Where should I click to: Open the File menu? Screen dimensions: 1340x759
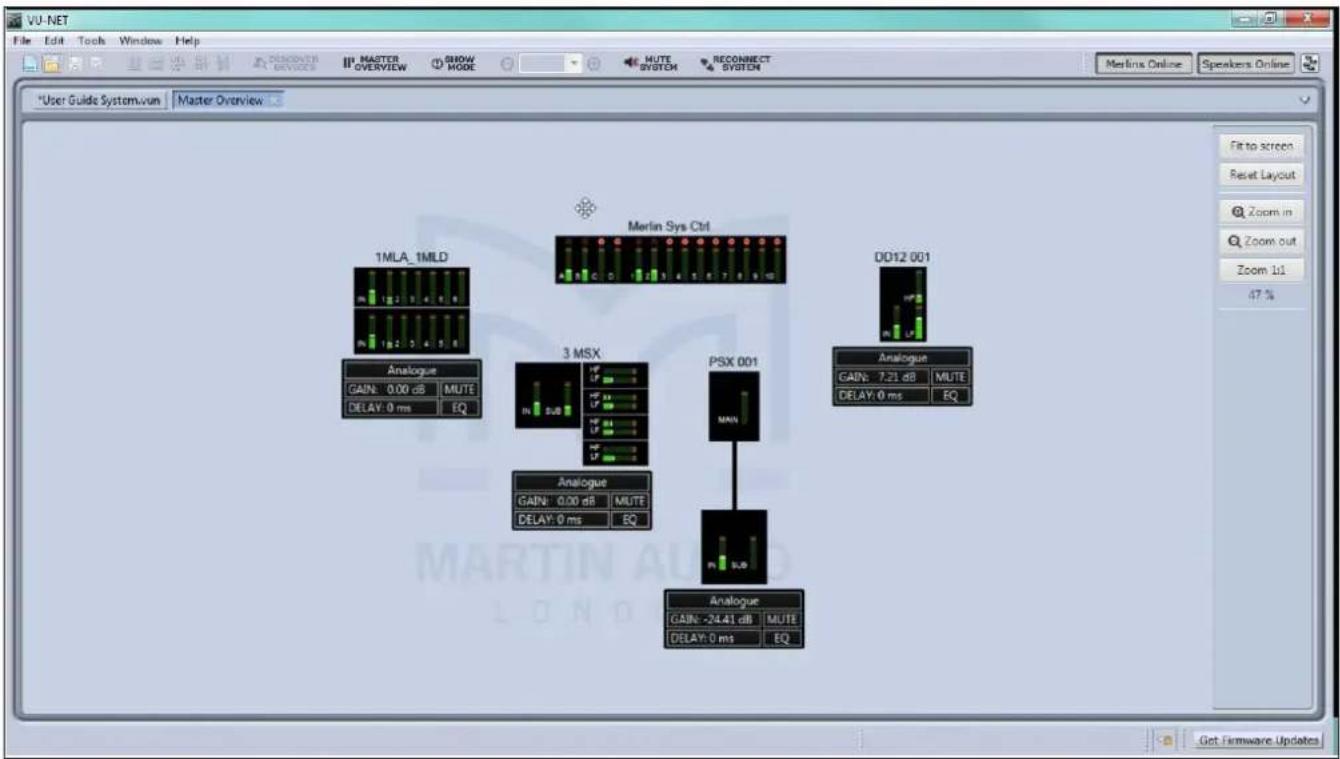pos(22,41)
